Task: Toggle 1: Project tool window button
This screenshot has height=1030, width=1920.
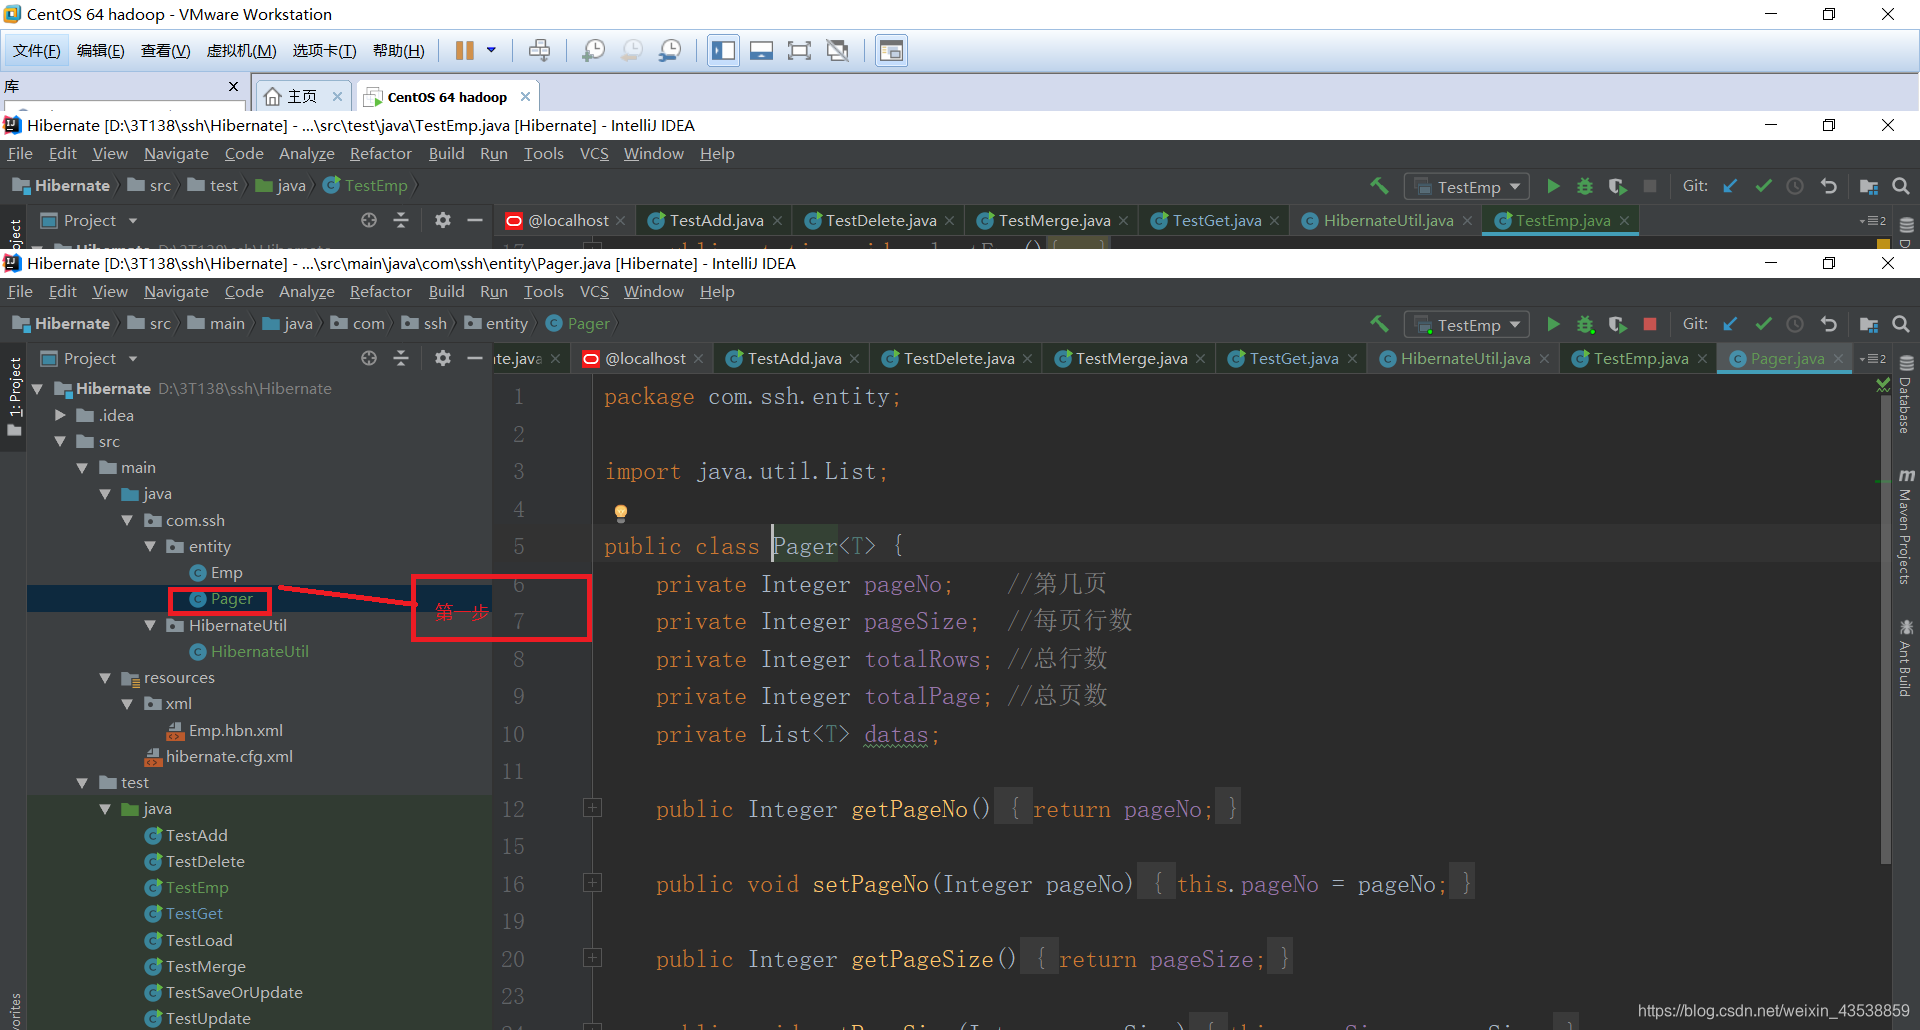Action: (x=14, y=396)
